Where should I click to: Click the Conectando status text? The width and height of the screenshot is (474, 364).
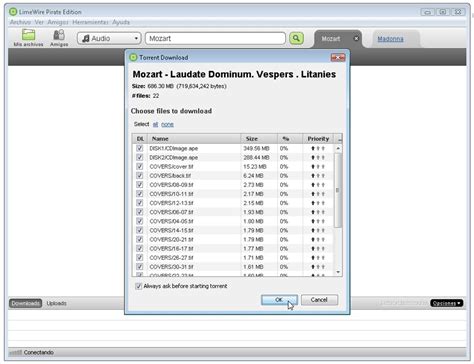[39, 352]
